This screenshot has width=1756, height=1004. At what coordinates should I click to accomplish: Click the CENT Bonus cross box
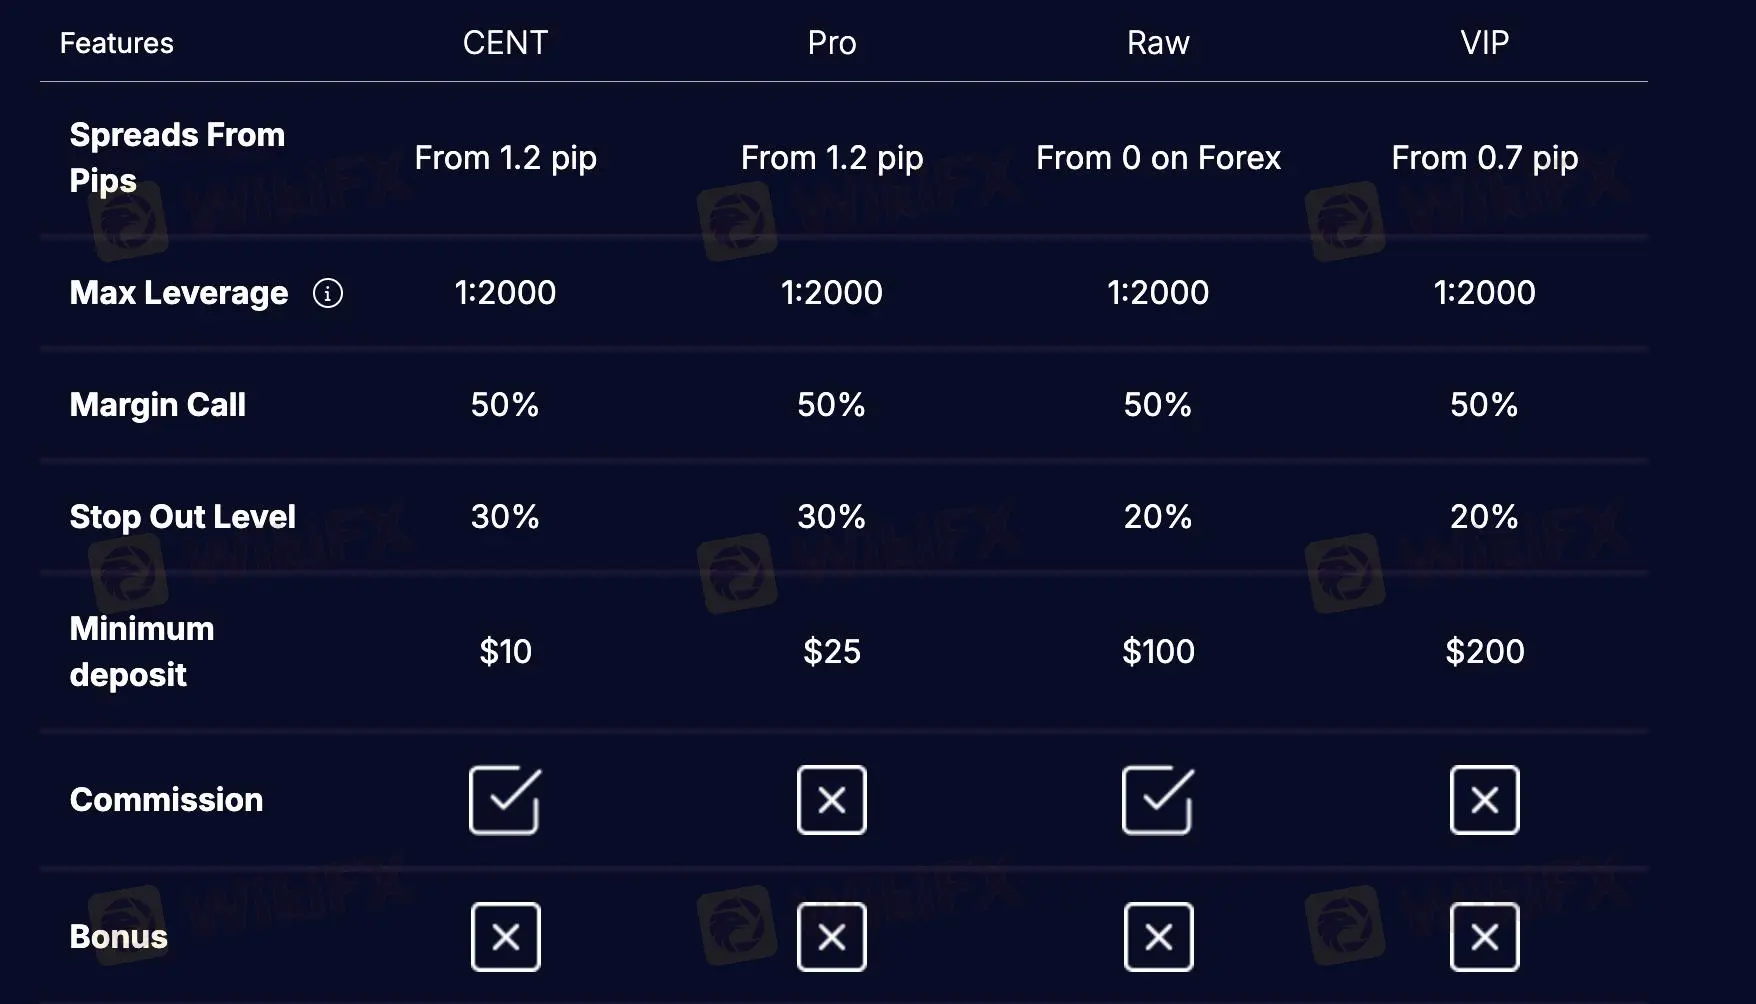(505, 937)
